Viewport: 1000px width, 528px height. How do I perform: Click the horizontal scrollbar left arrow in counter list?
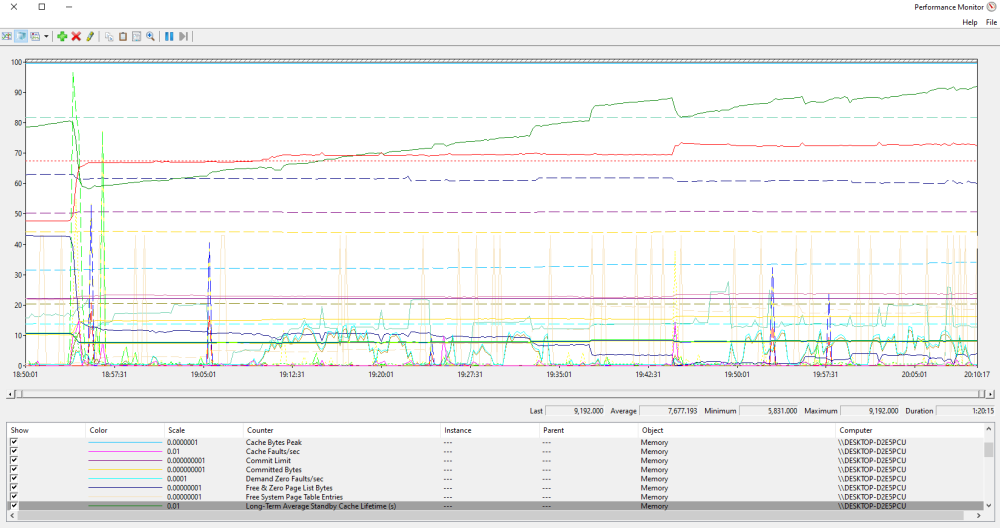[x=11, y=515]
